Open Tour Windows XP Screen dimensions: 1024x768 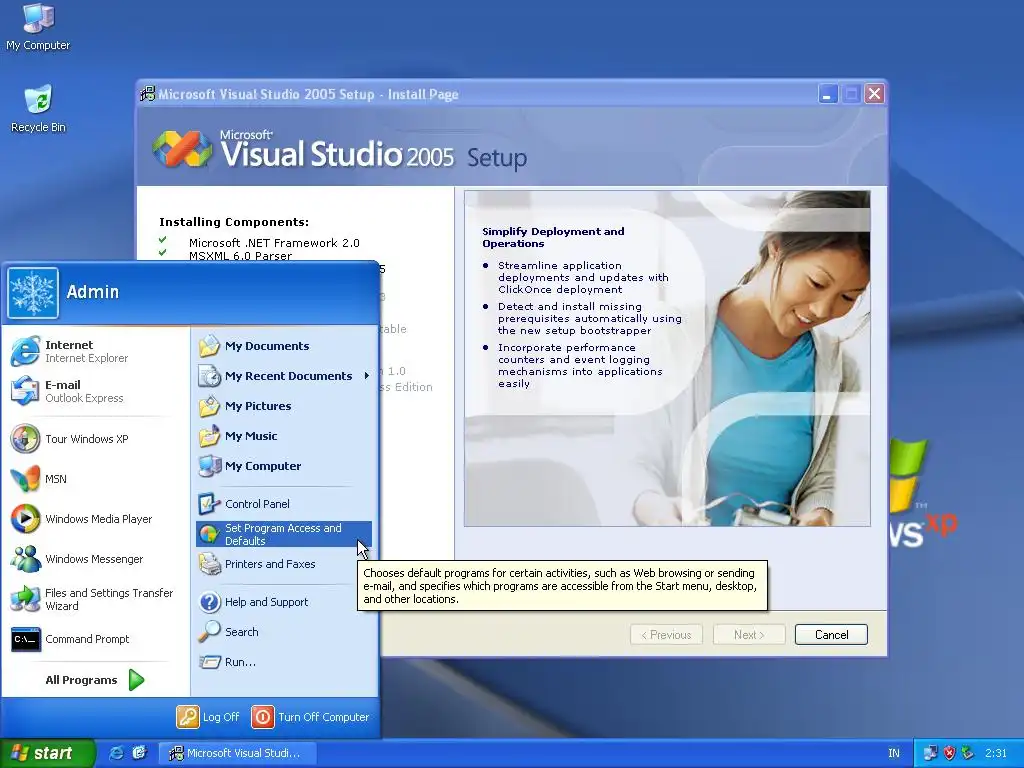(x=95, y=439)
